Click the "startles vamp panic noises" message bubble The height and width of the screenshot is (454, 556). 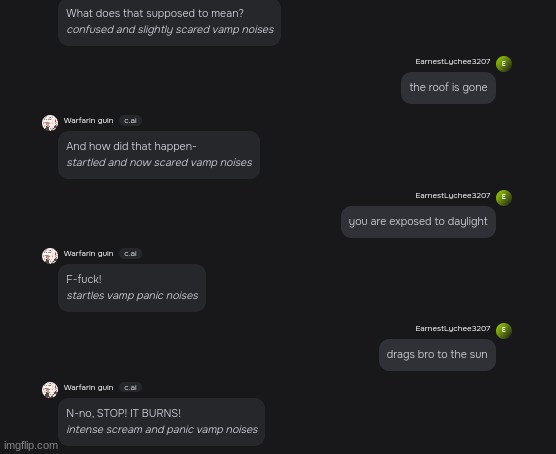click(132, 288)
